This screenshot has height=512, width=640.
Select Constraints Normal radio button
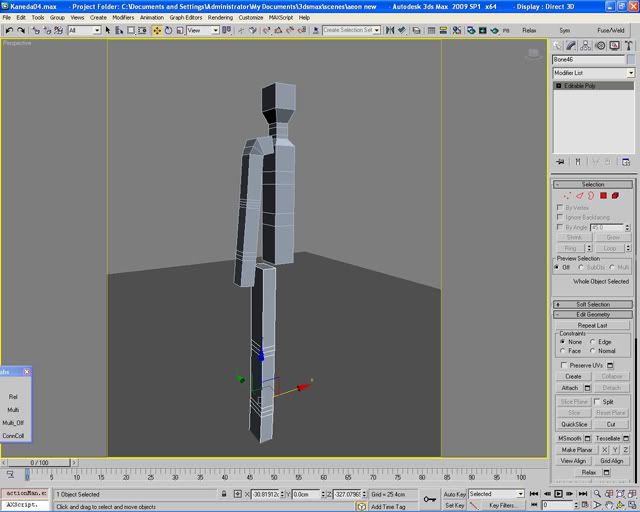(x=593, y=351)
